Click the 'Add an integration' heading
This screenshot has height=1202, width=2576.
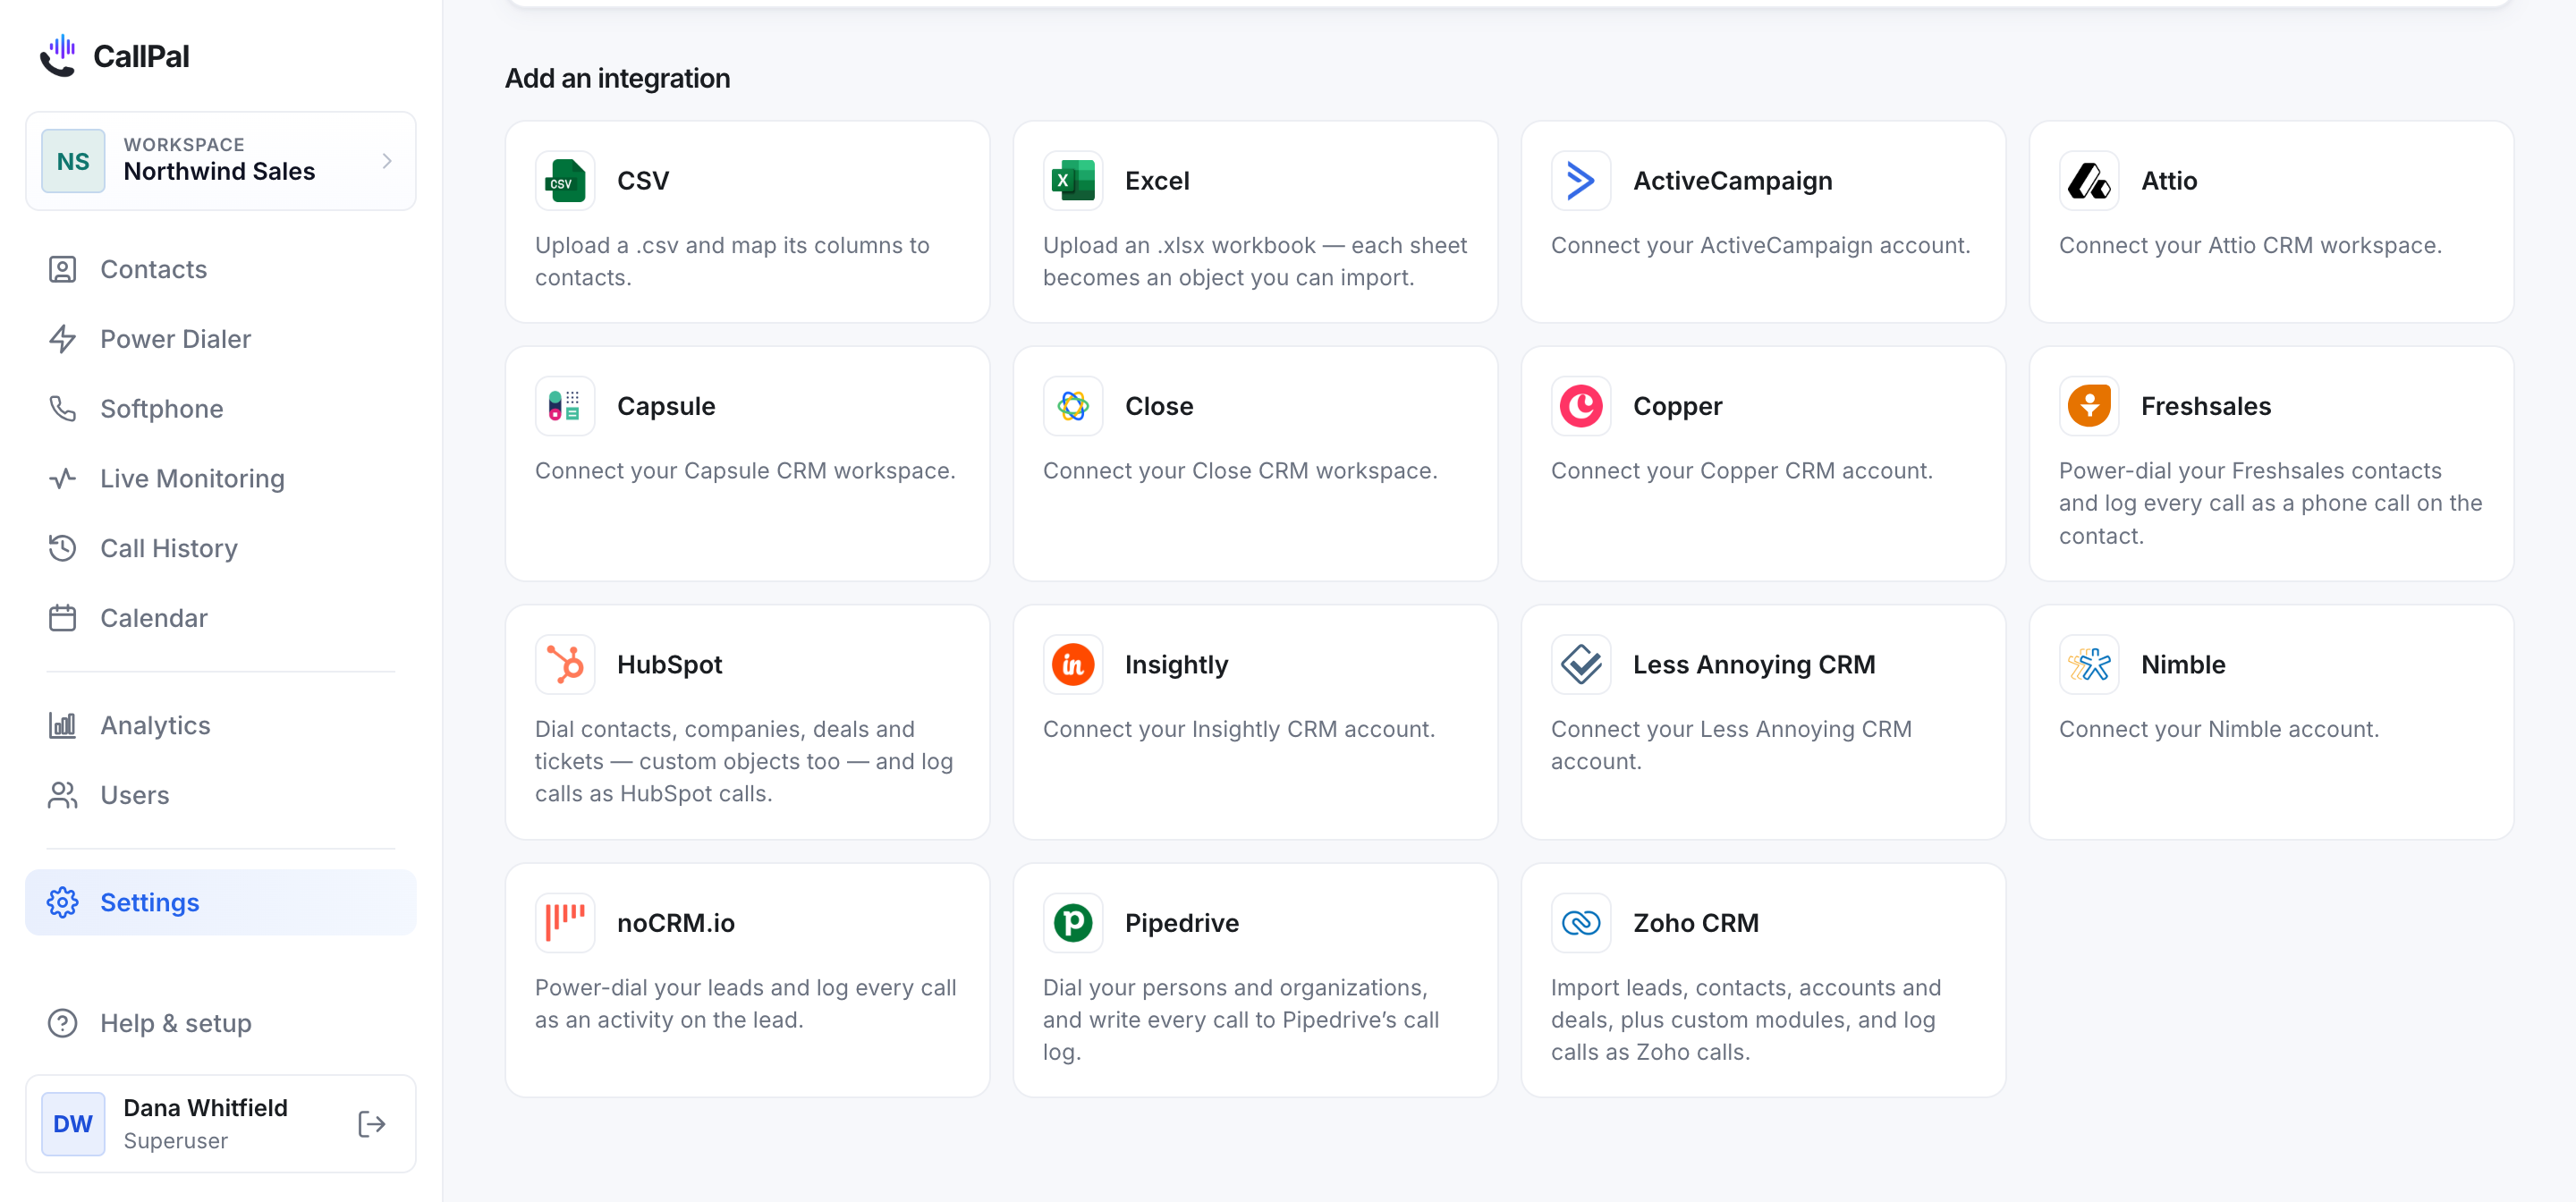[x=617, y=78]
